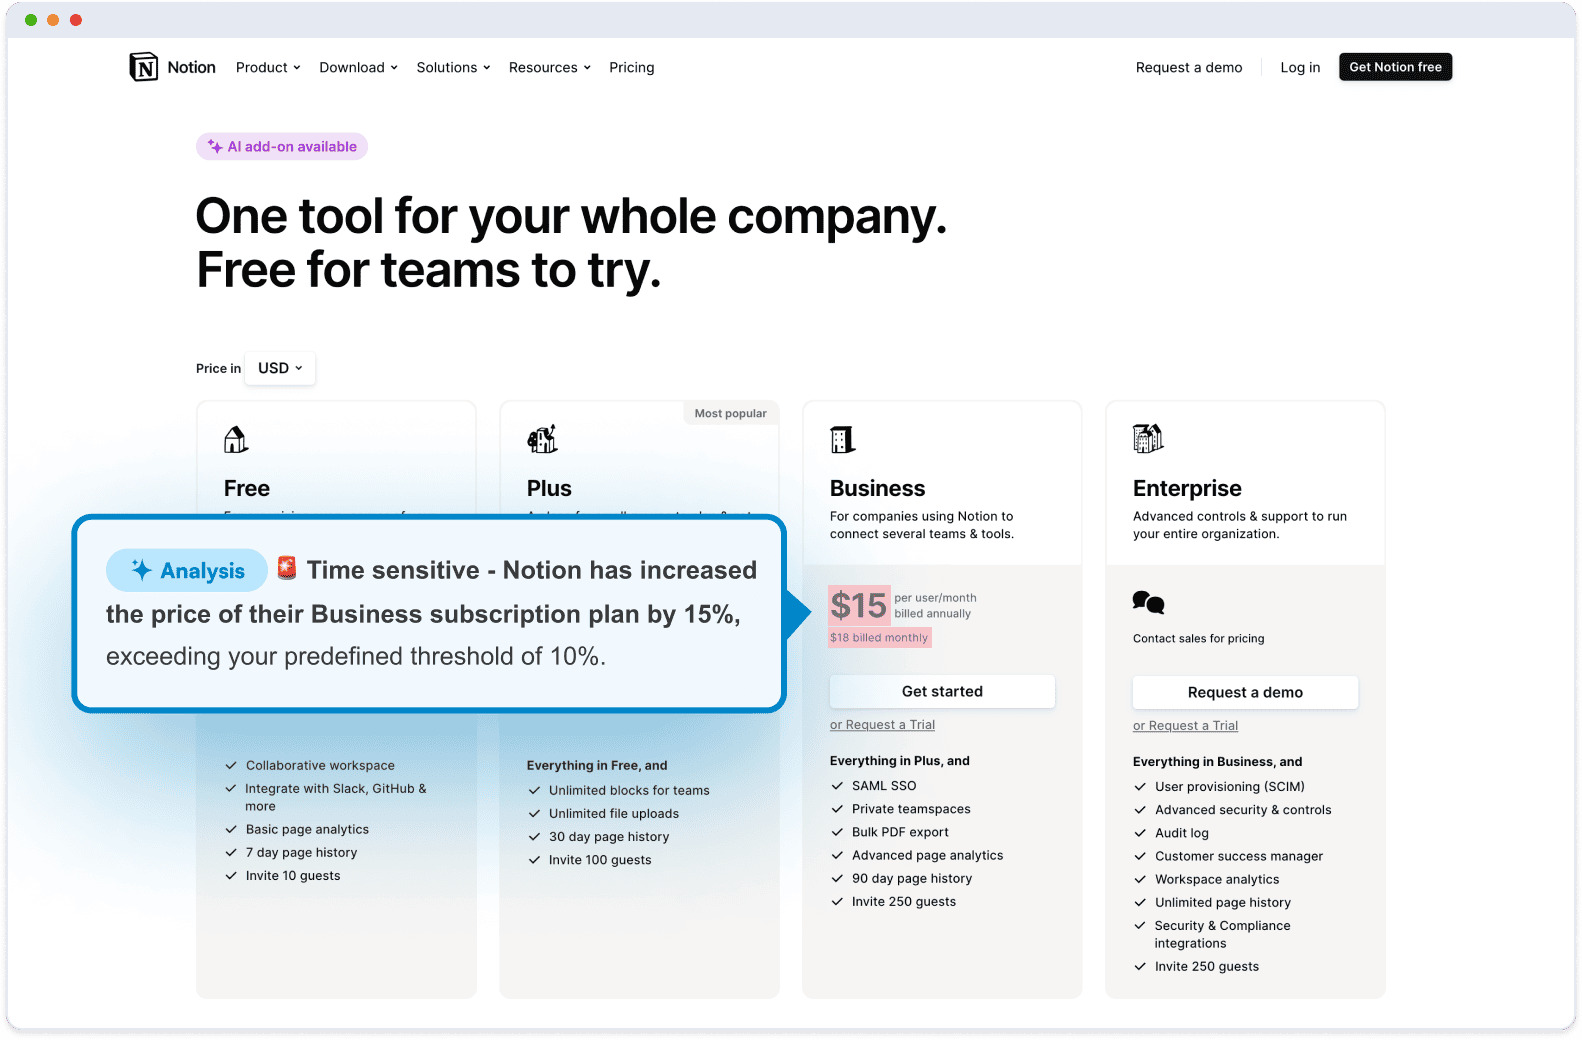Click Request a demo in header

(x=1189, y=67)
